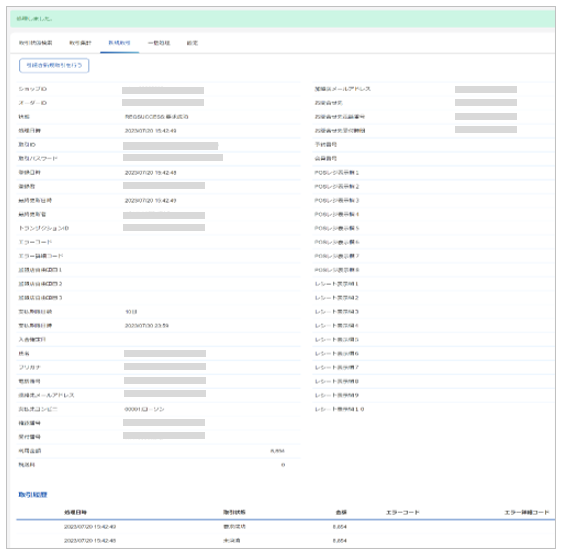Click the エラー詳細コード label in details list
The width and height of the screenshot is (563, 558).
pos(41,256)
